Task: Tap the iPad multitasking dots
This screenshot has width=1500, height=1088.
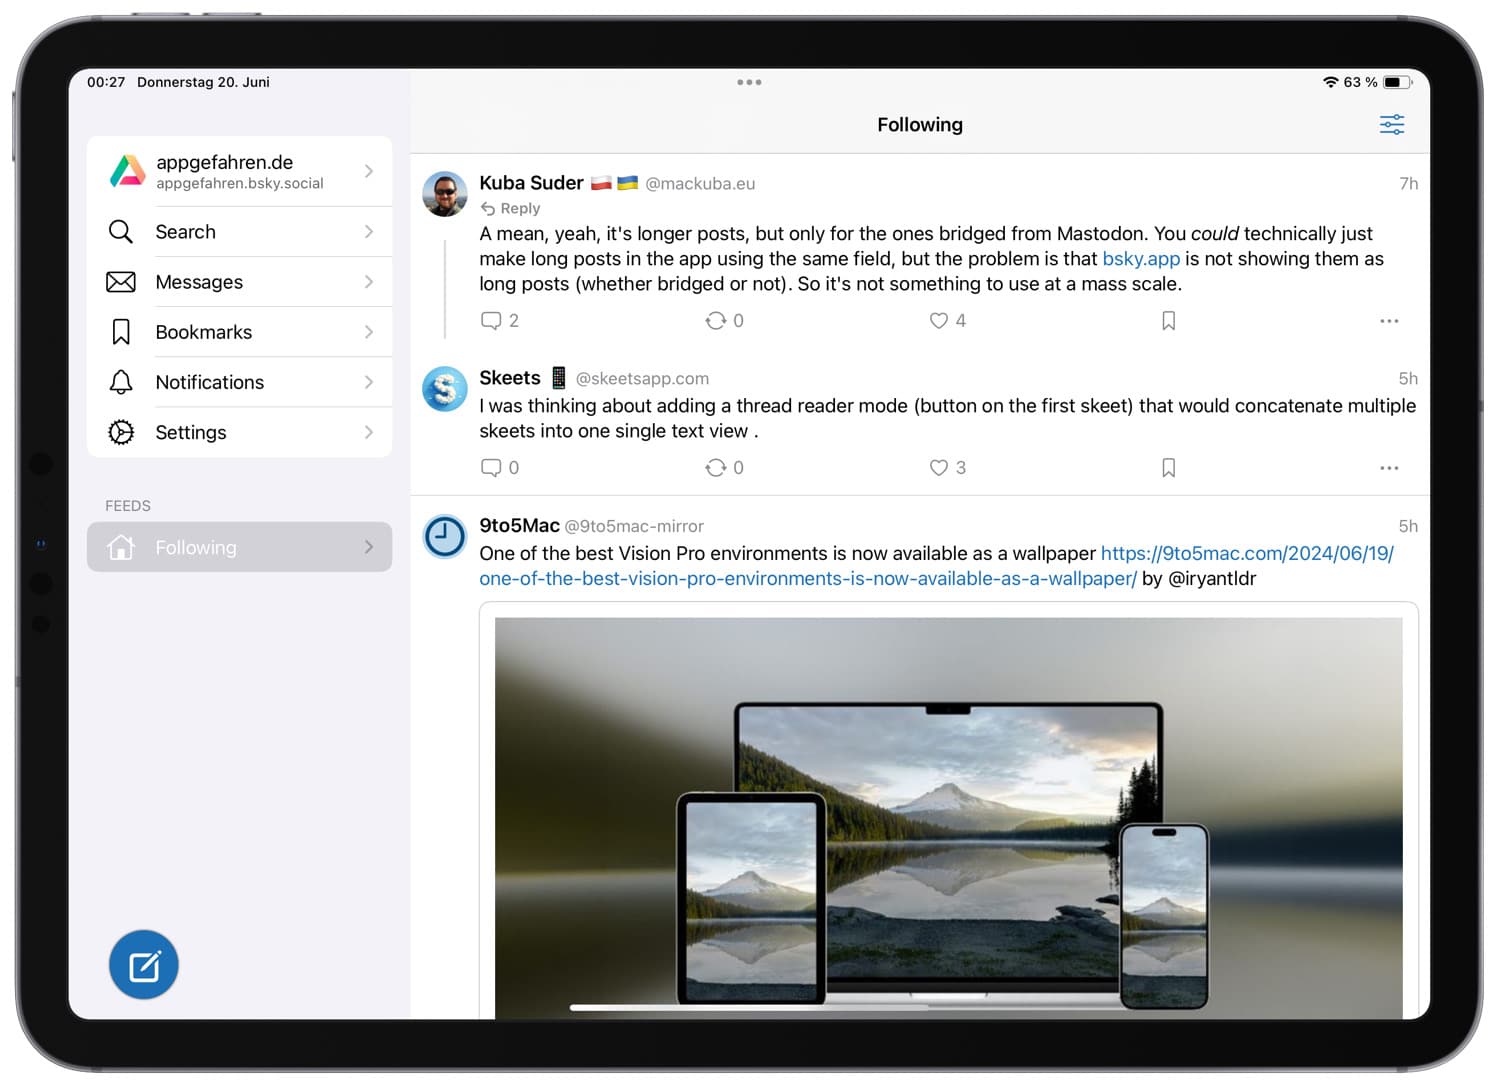Action: click(749, 82)
